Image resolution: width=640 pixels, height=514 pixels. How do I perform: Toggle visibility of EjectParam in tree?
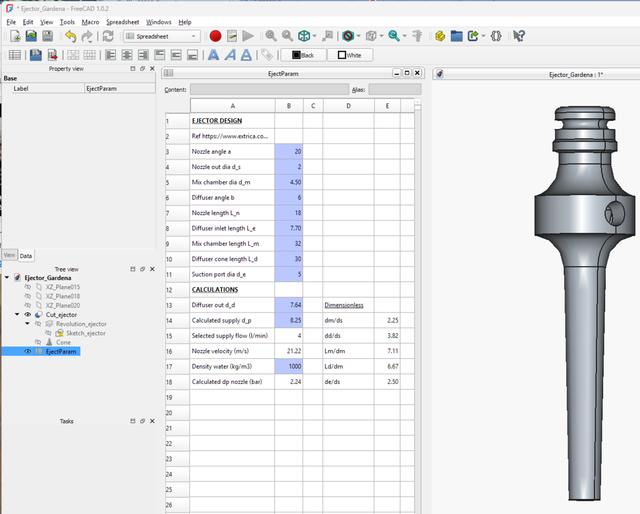point(28,352)
